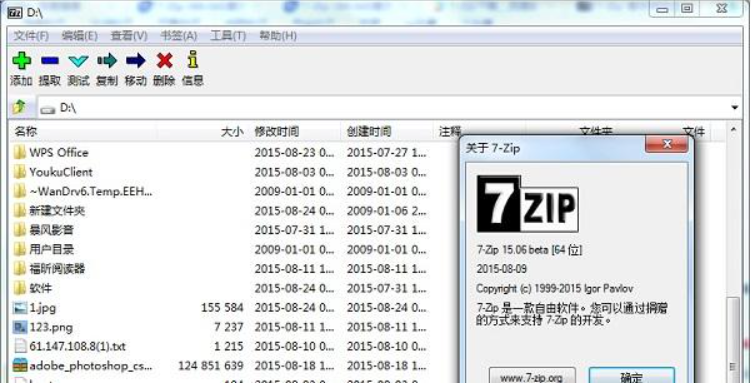Click the red Delete (删除) icon
Viewport: 751px width, 385px height.
[x=164, y=60]
